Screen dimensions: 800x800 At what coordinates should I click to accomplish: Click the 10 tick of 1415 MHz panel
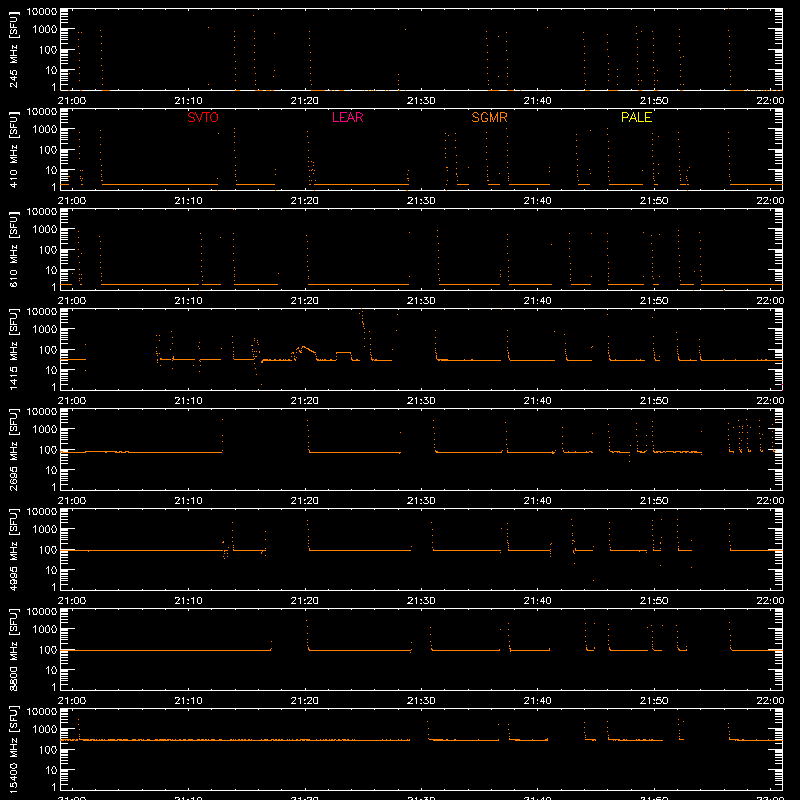51,370
